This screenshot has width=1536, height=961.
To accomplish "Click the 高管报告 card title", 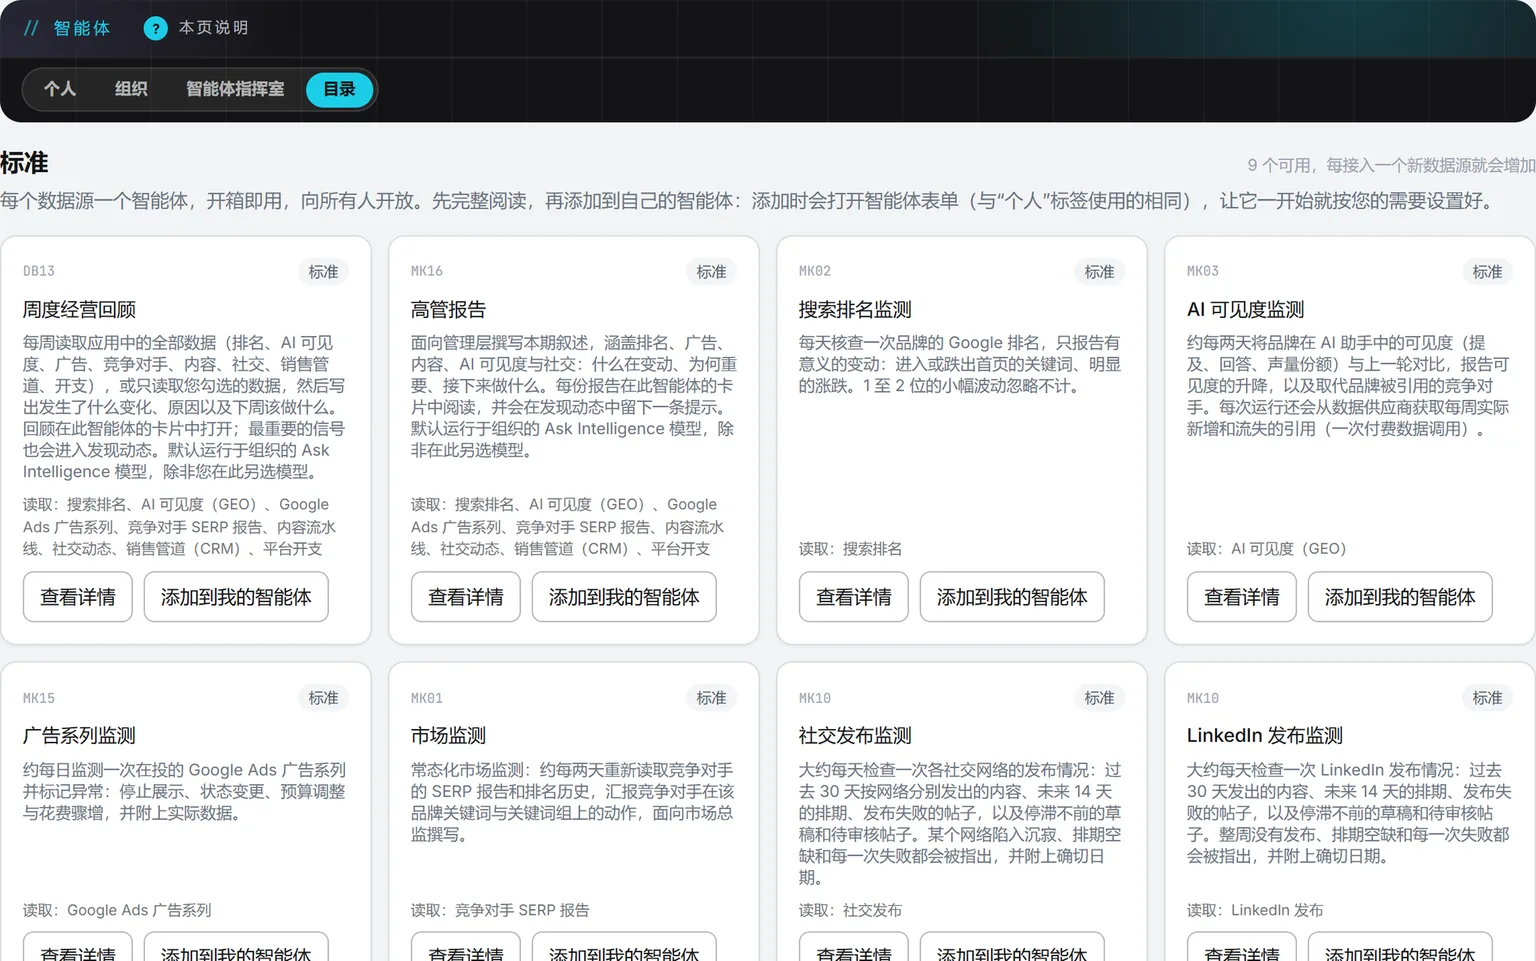I will point(448,310).
